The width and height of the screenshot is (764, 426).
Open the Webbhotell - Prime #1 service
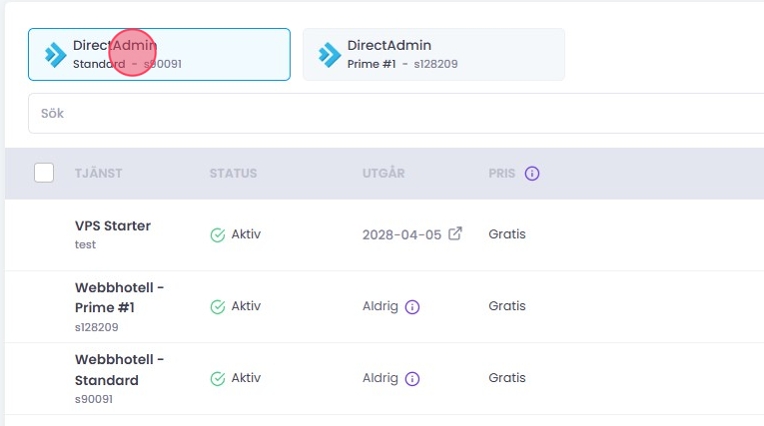(119, 297)
